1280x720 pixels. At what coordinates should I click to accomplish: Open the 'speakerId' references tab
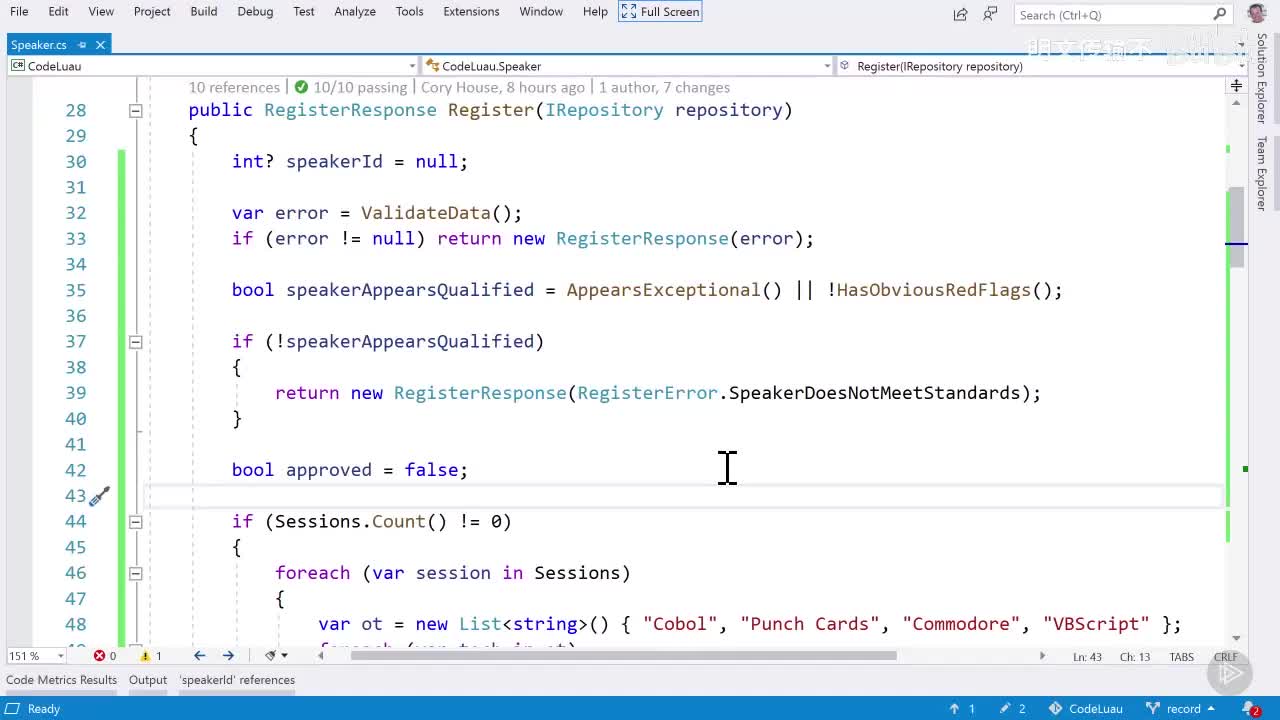click(237, 680)
